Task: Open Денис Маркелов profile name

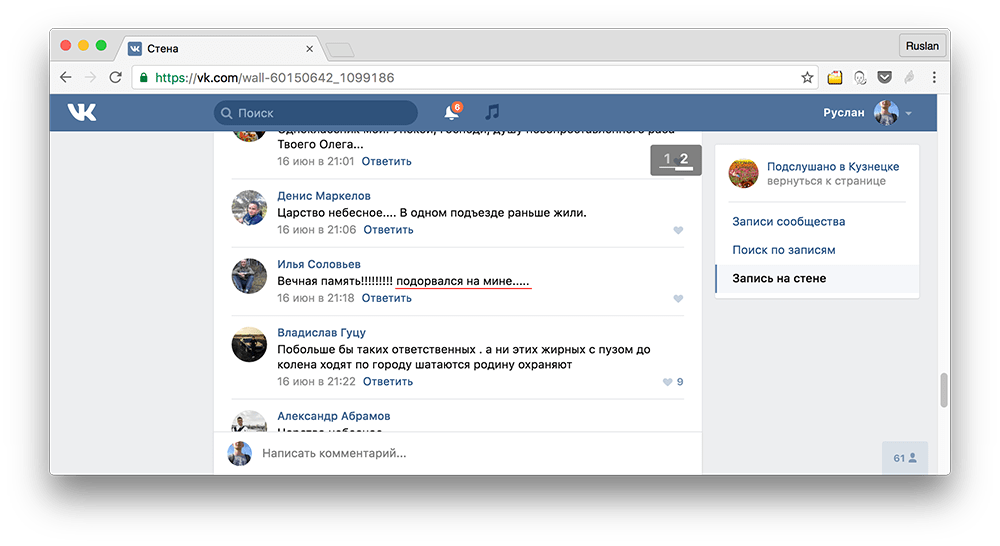Action: coord(324,196)
